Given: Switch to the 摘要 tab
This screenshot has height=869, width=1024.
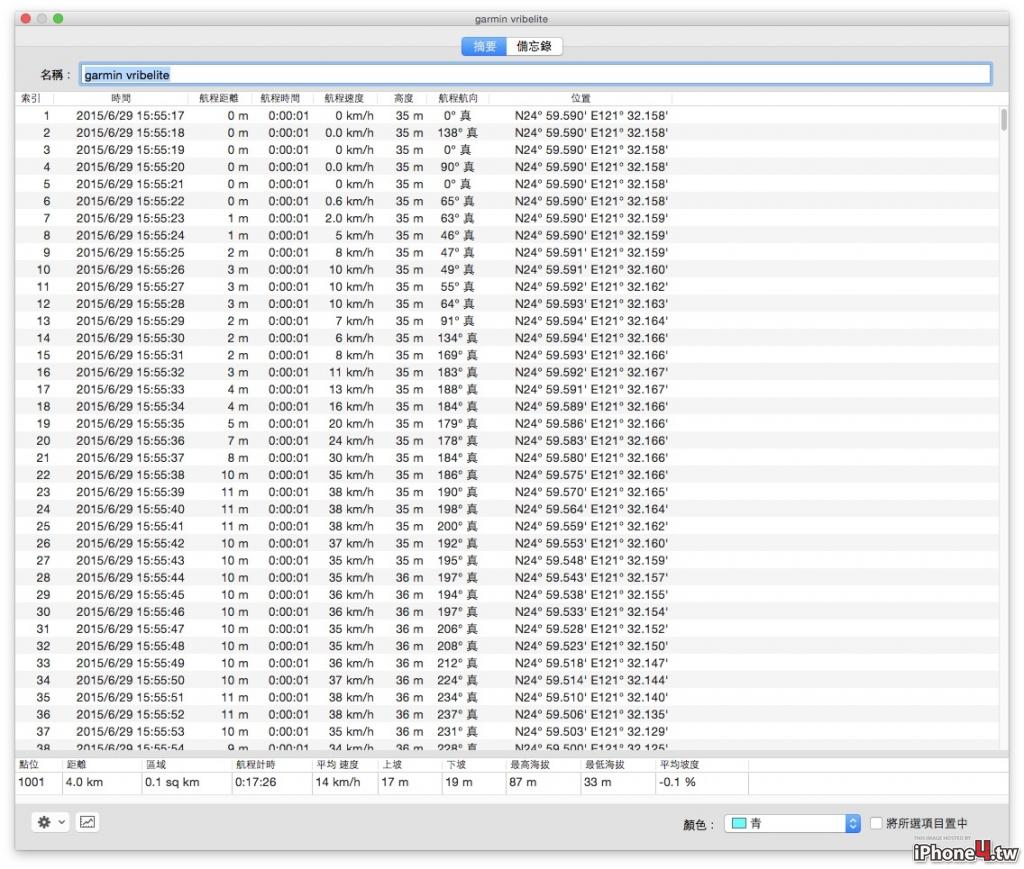Looking at the screenshot, I should click(485, 46).
